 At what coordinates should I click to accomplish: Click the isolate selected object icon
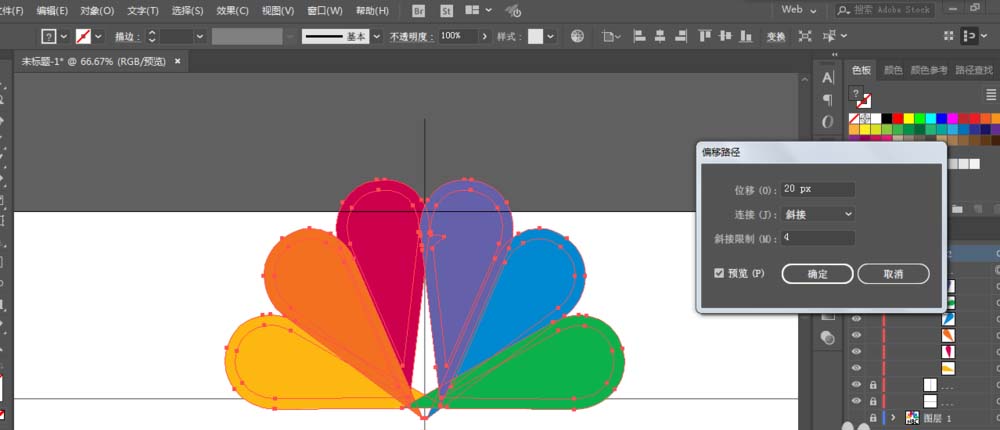click(x=805, y=36)
